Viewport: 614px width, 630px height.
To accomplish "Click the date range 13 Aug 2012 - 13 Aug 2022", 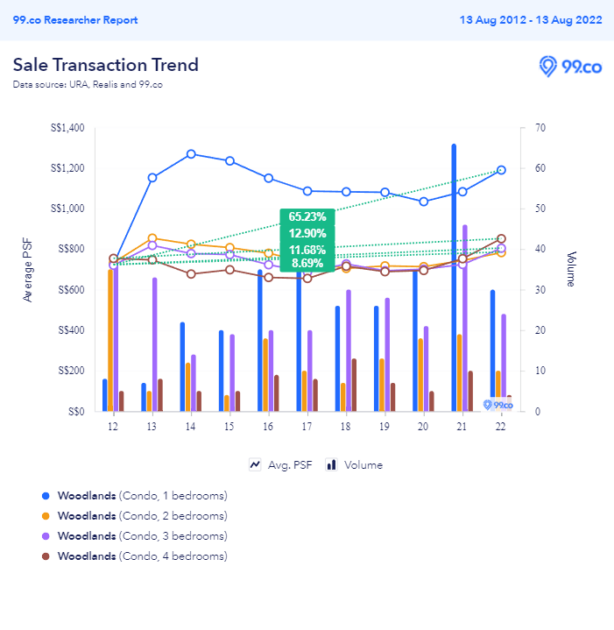I will click(531, 20).
